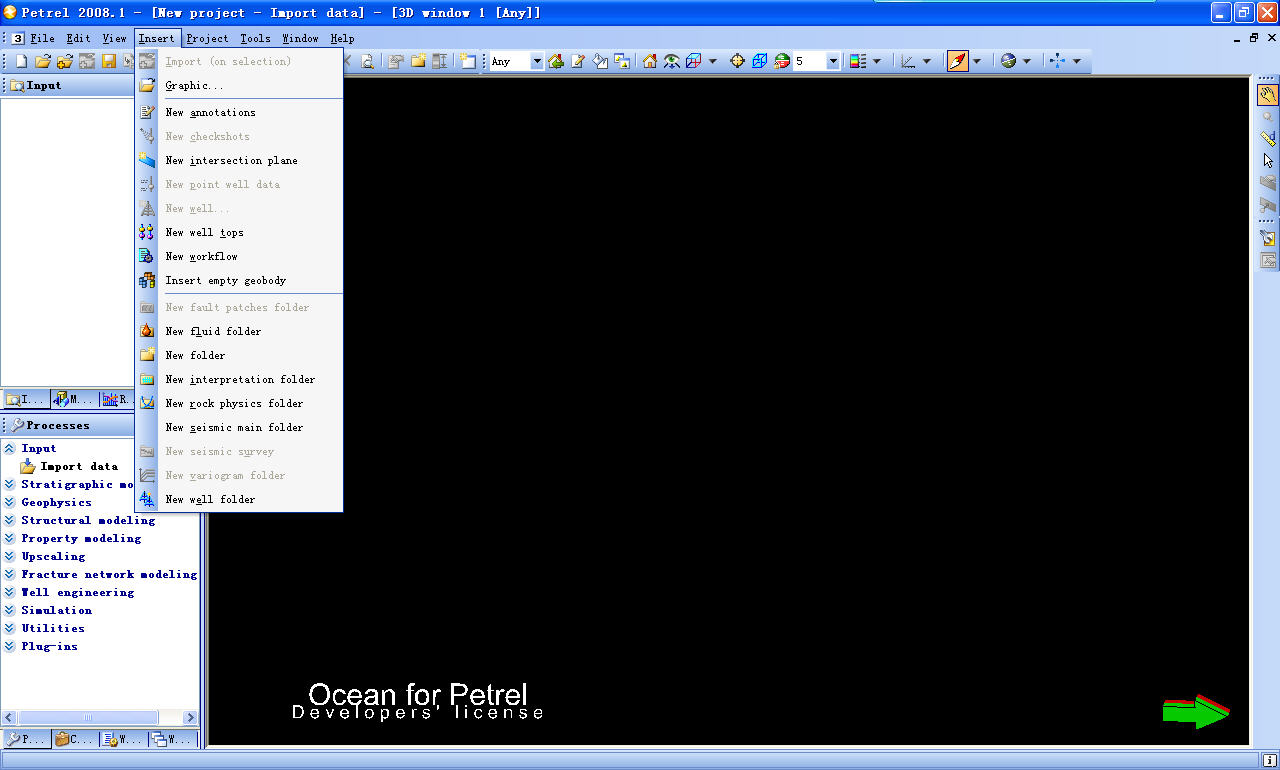Click the status bar info icon
Image resolution: width=1280 pixels, height=770 pixels.
coord(1269,761)
